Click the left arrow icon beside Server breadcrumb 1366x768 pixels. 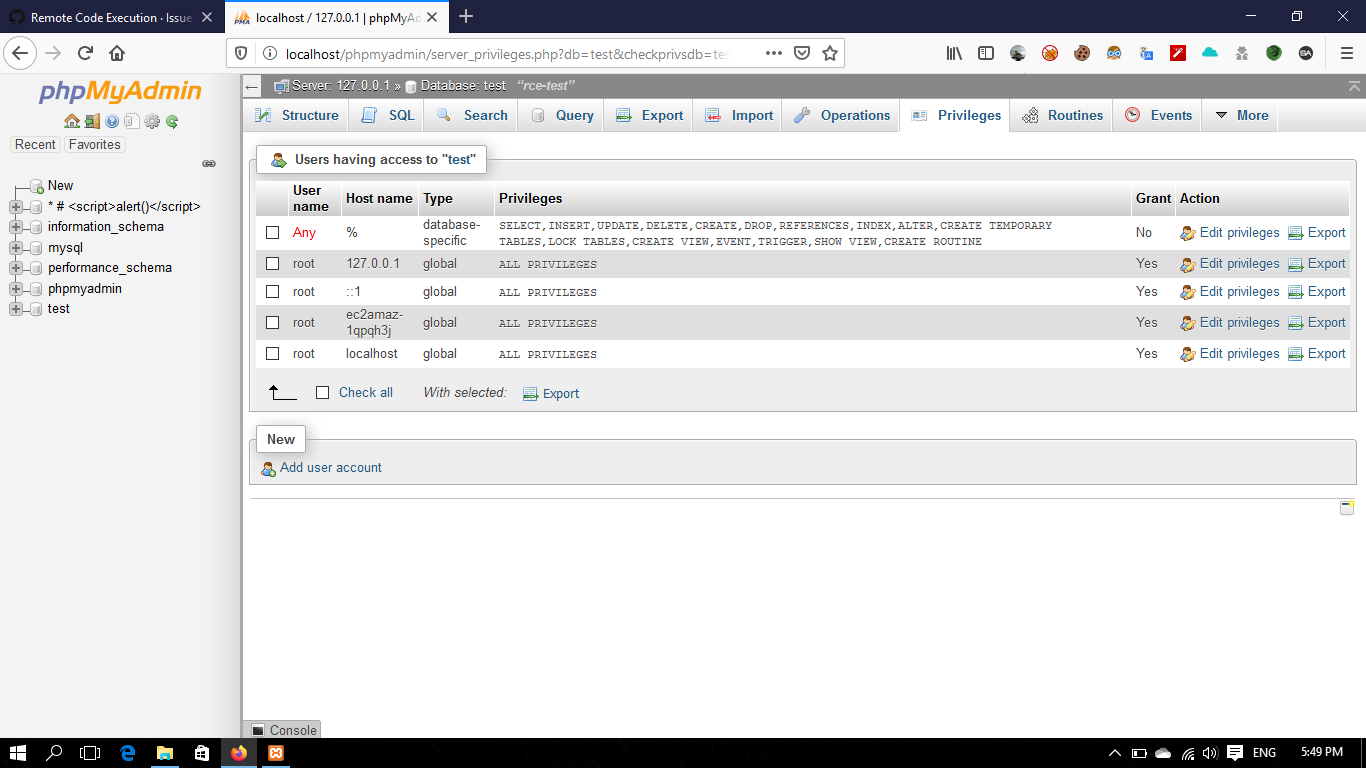[253, 87]
